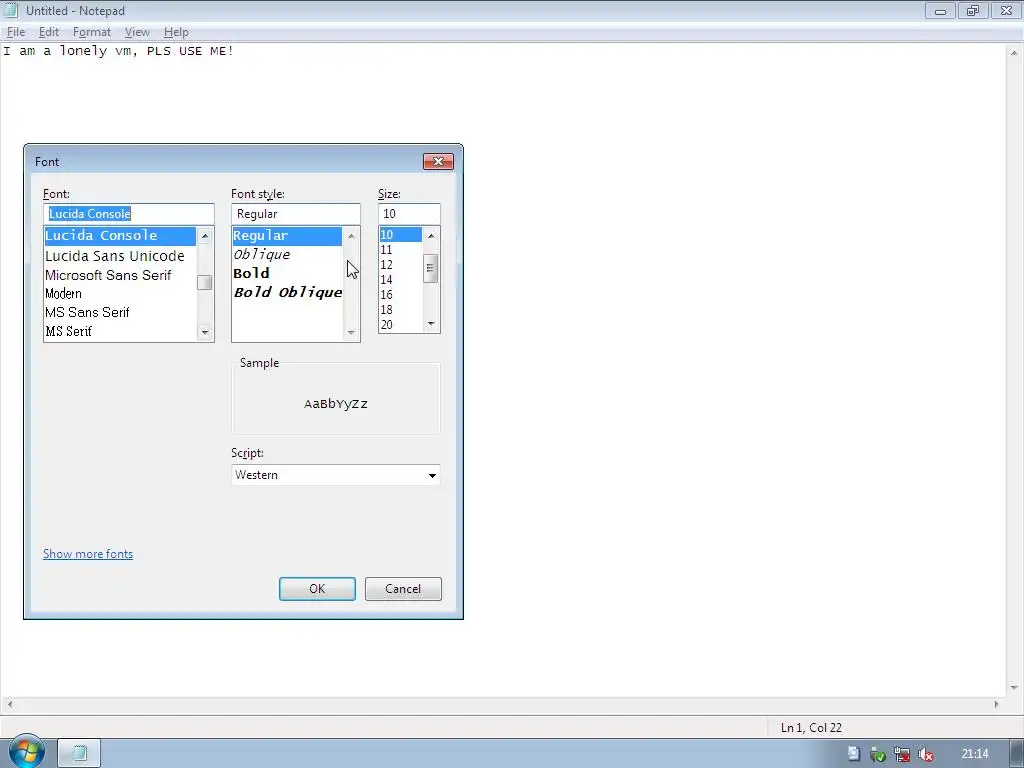Screen dimensions: 1024x768
Task: Restore down the Notepad window
Action: [973, 10]
